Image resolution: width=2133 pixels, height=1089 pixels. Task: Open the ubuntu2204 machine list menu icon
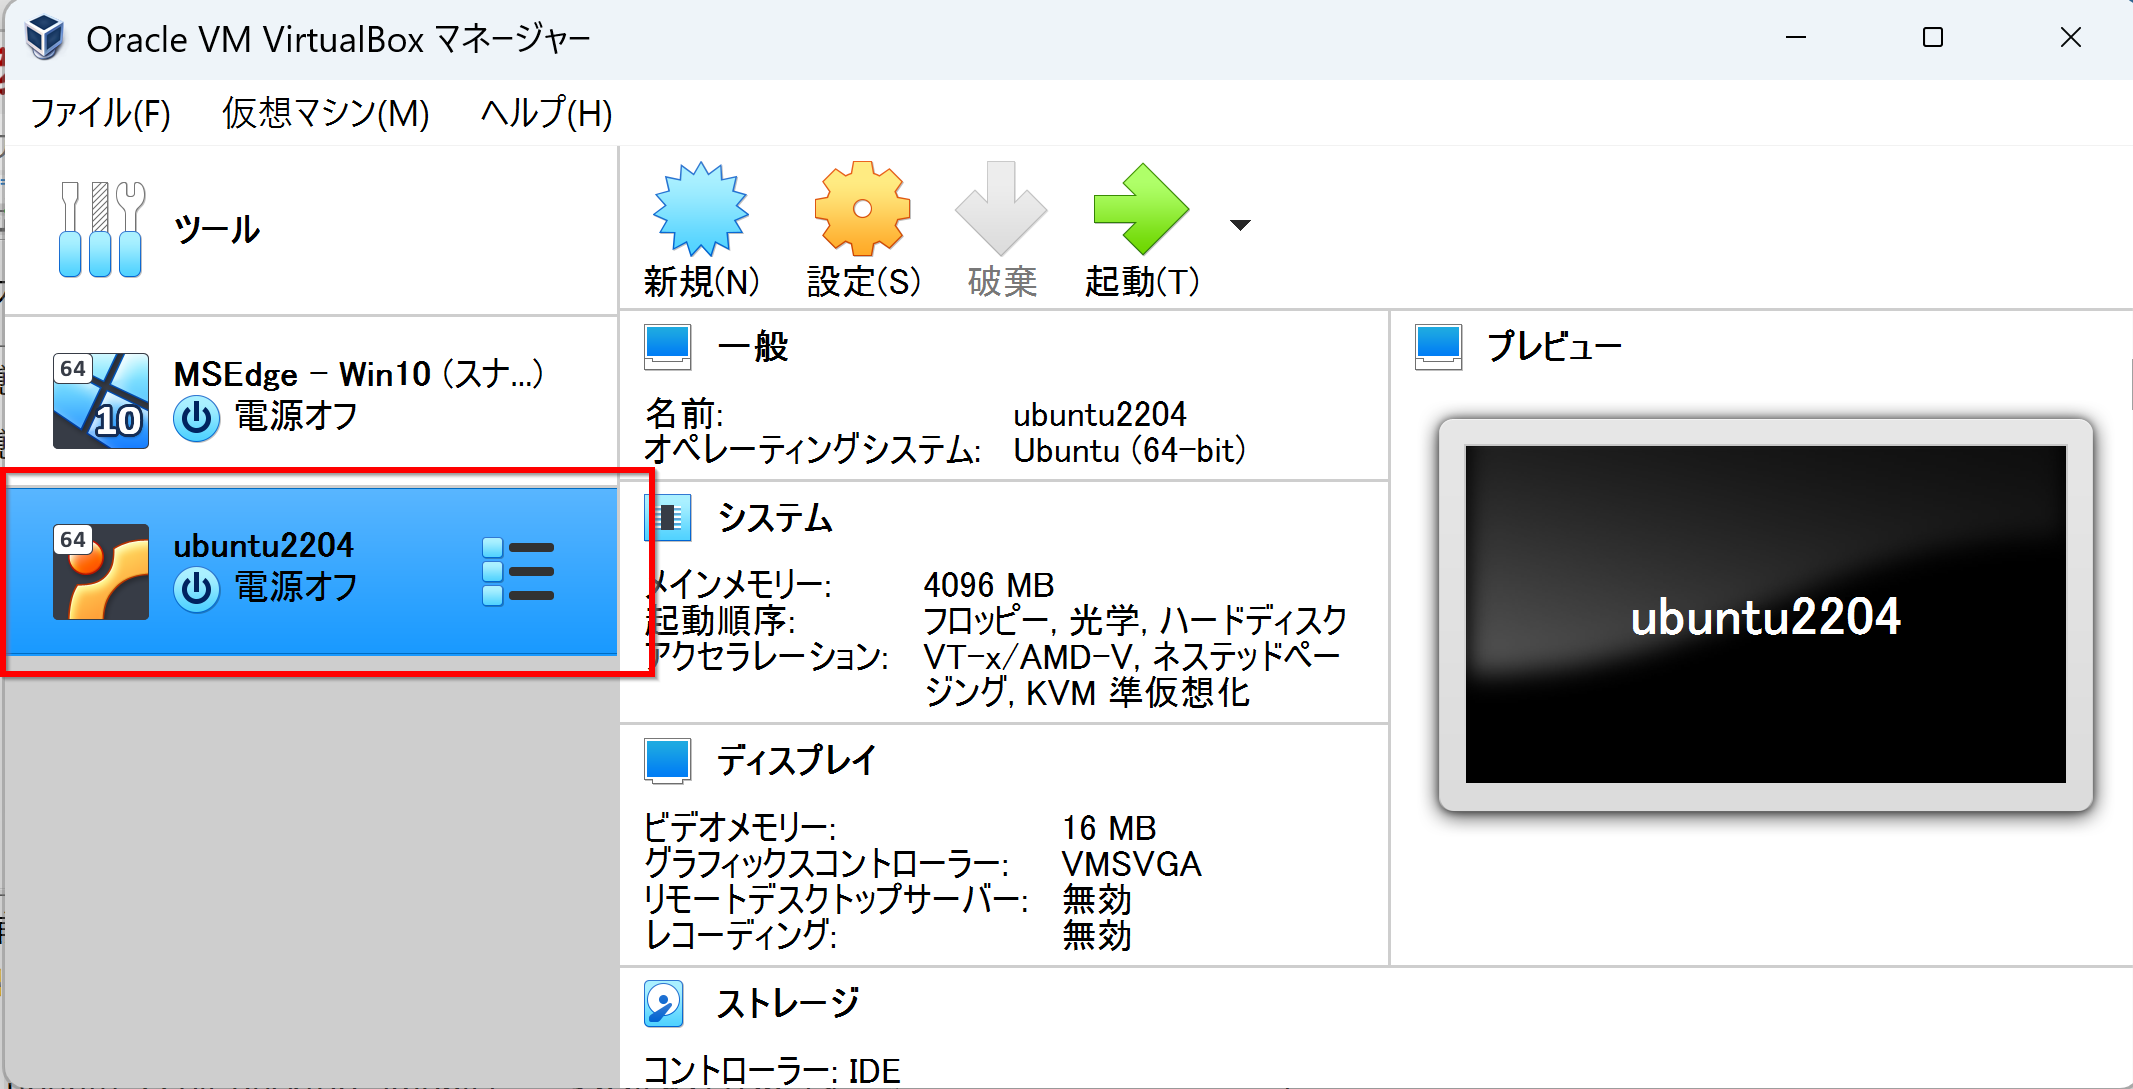click(518, 571)
